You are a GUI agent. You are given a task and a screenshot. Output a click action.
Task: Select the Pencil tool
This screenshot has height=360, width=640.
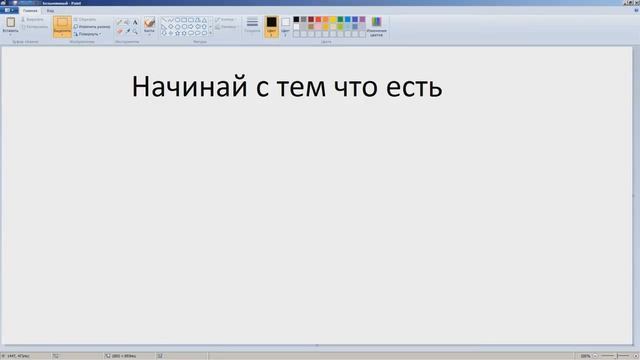click(119, 22)
